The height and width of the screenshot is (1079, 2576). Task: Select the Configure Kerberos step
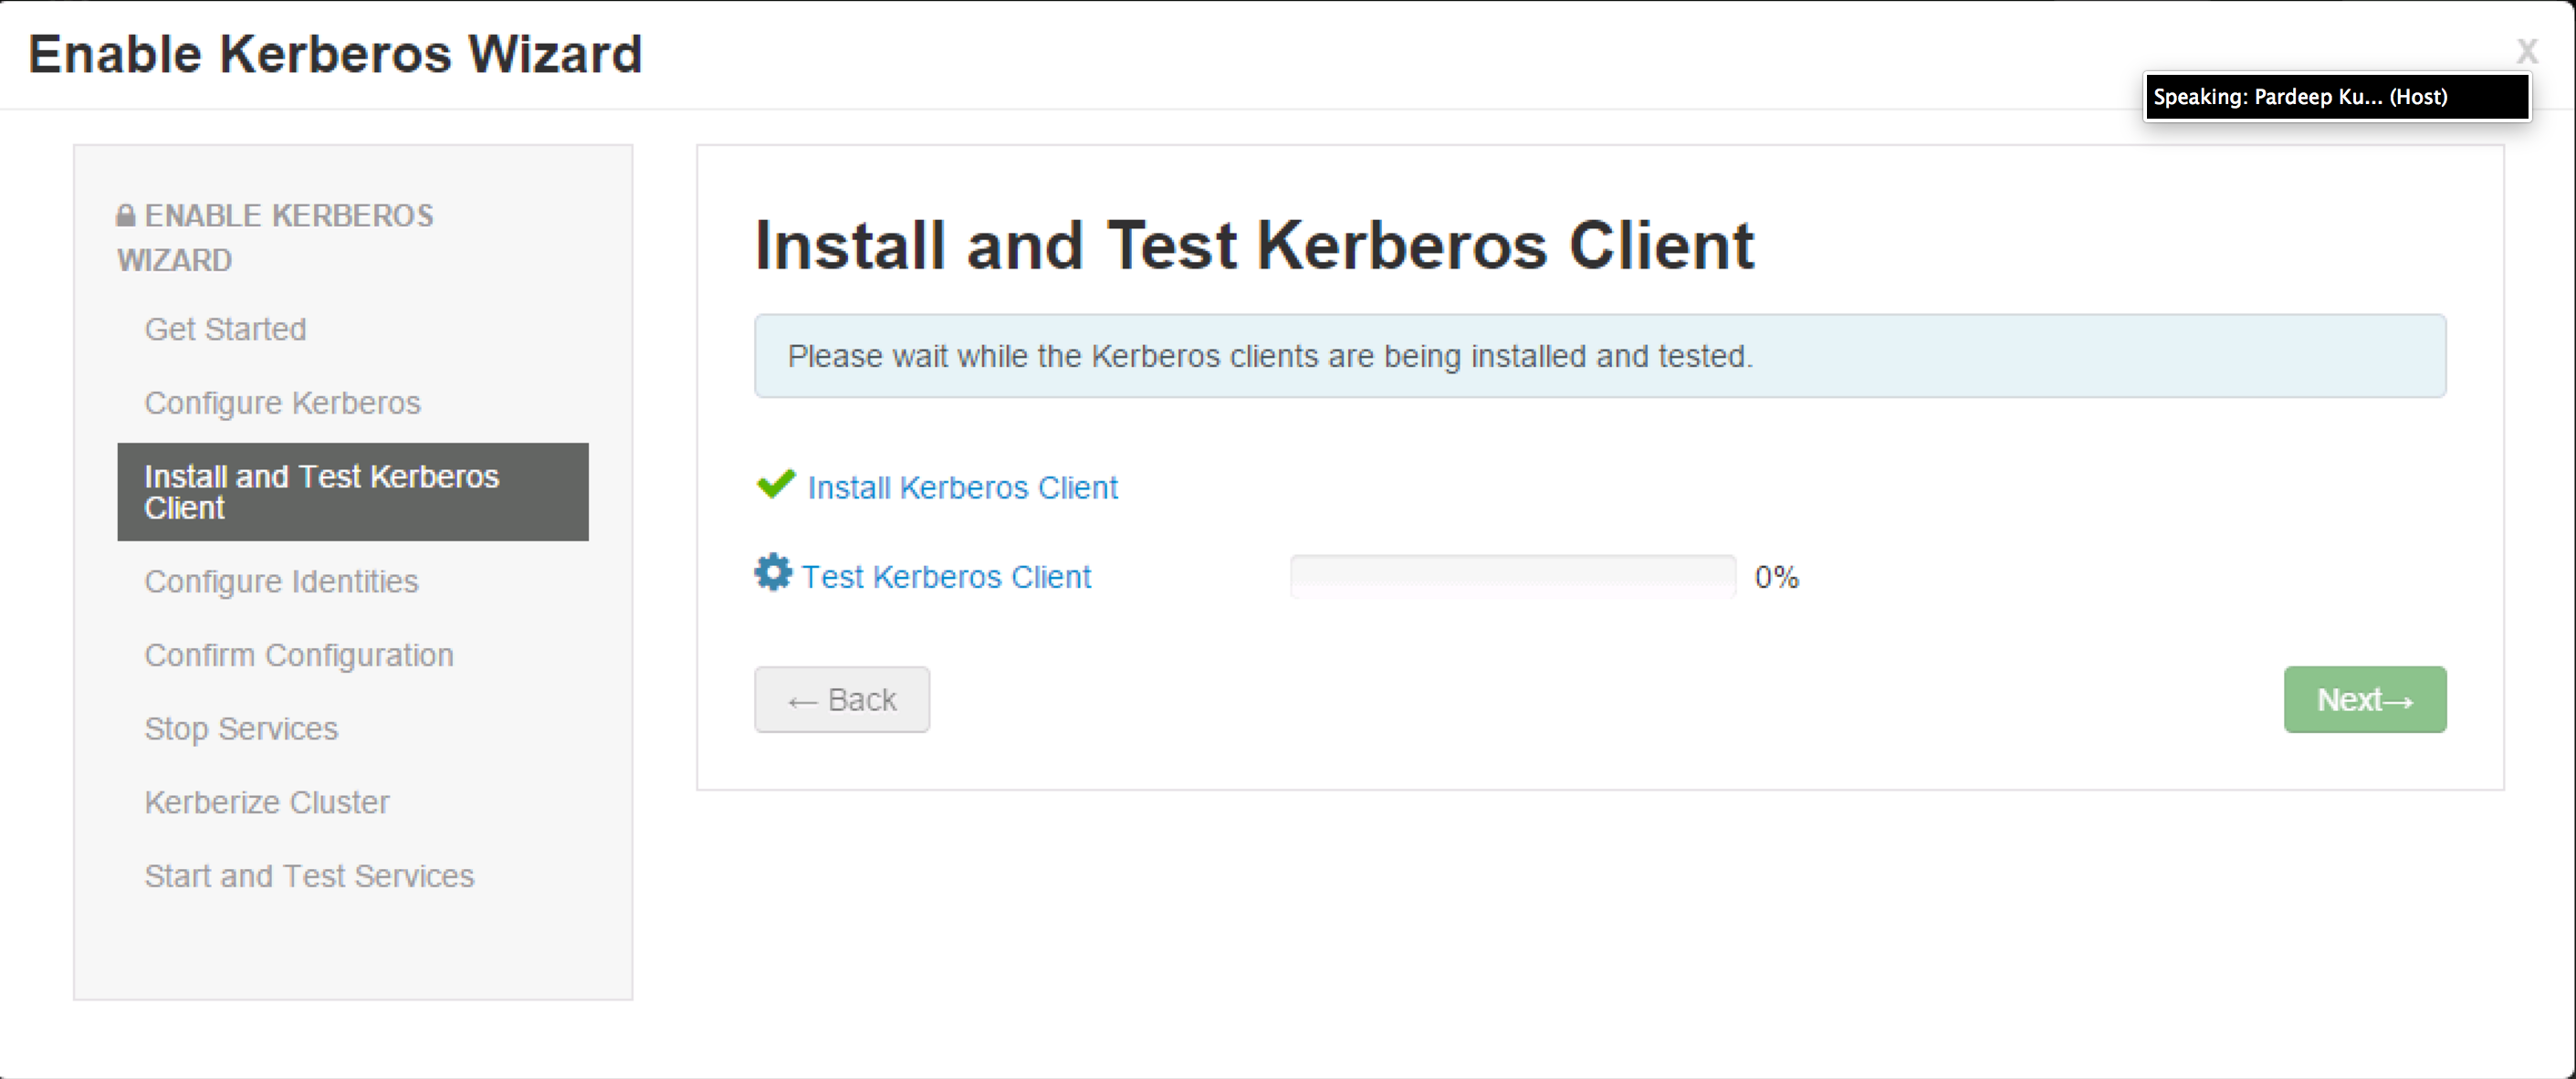pyautogui.click(x=283, y=403)
